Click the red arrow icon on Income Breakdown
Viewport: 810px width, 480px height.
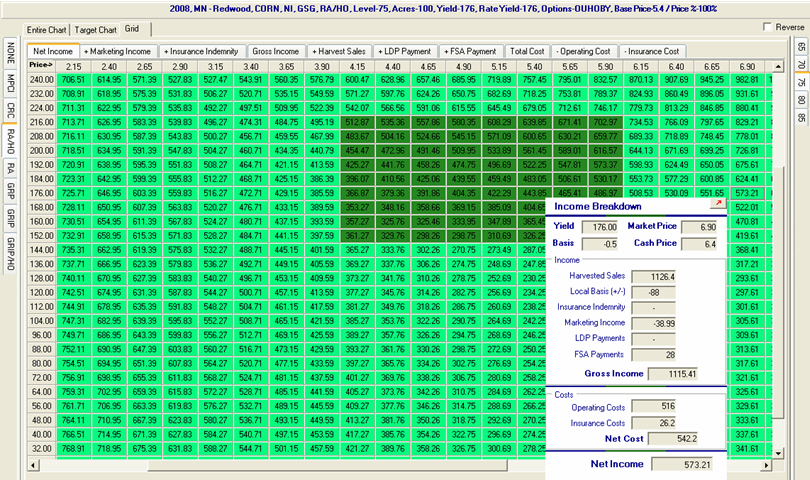click(718, 204)
